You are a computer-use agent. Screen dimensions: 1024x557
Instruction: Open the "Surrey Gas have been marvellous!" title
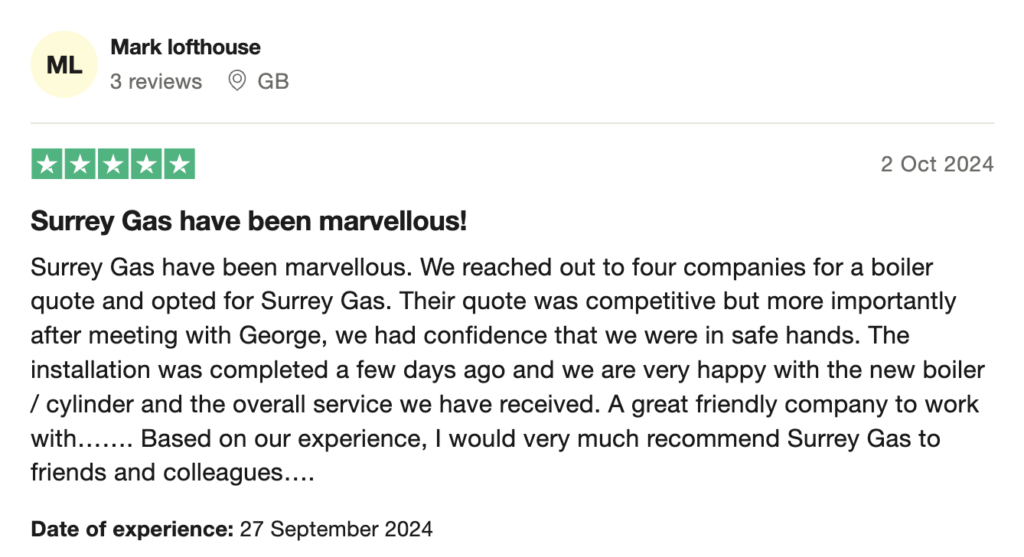[249, 221]
